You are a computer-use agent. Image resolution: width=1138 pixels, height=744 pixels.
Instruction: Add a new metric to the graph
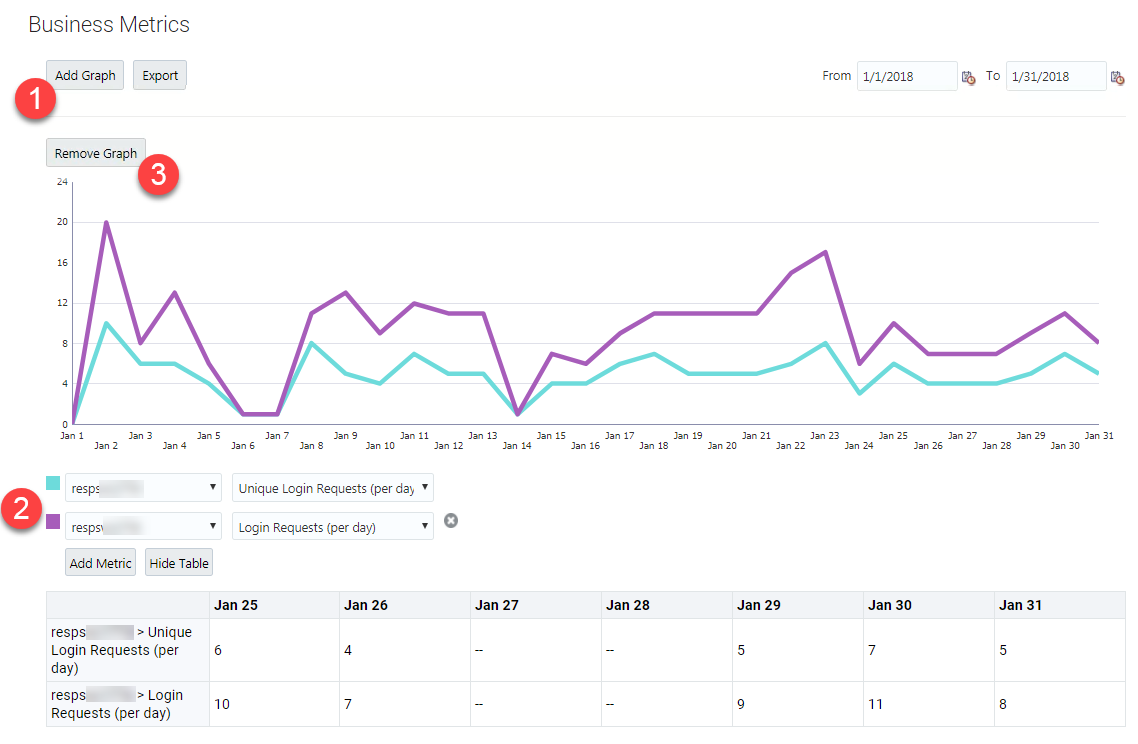coord(100,562)
